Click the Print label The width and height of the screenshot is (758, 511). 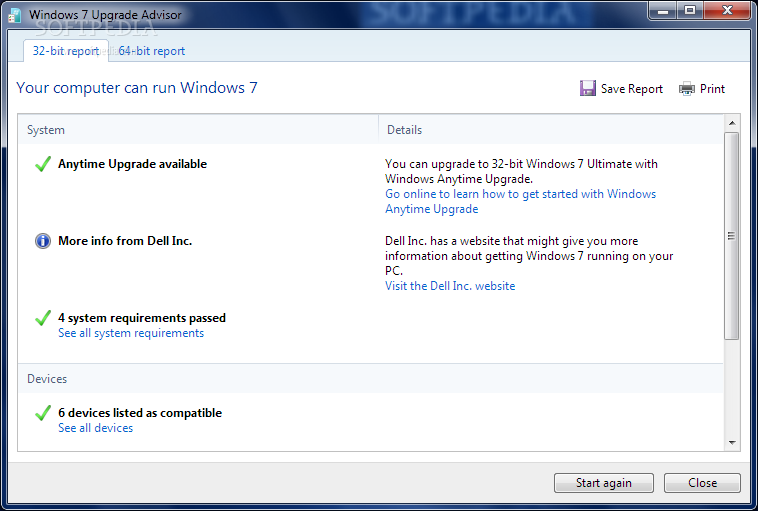[712, 89]
